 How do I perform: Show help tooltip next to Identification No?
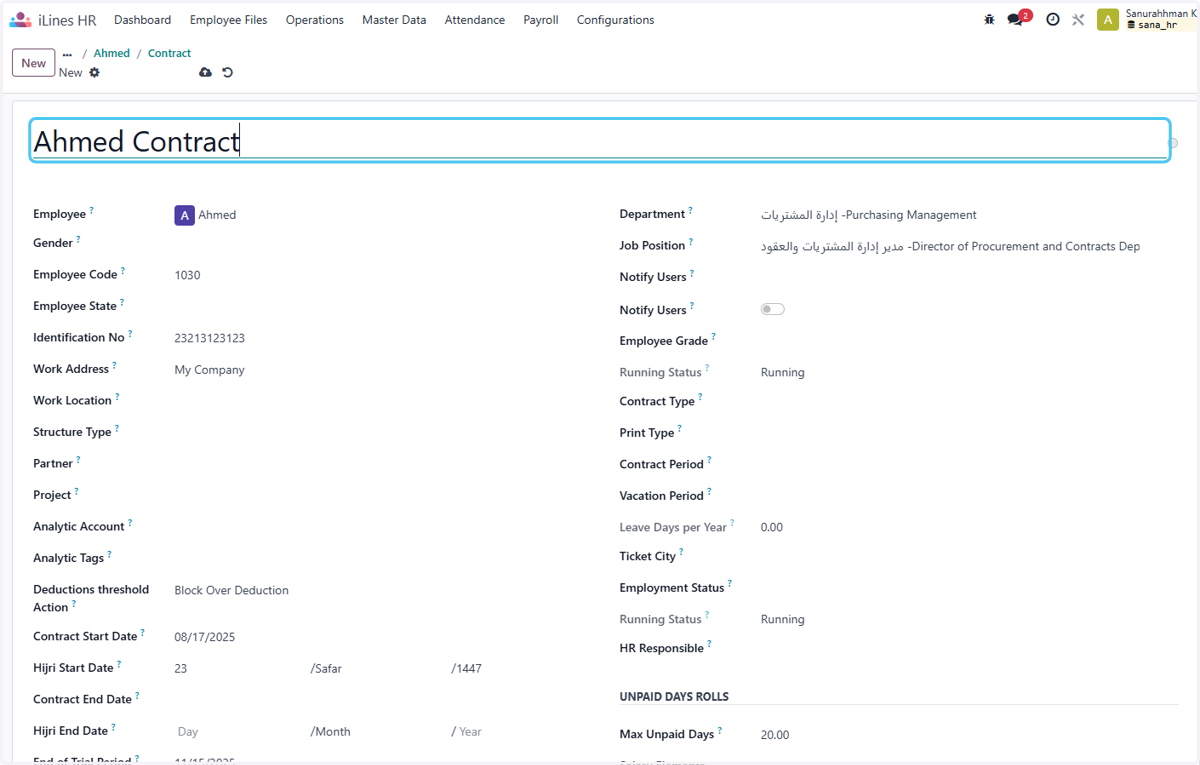130,335
